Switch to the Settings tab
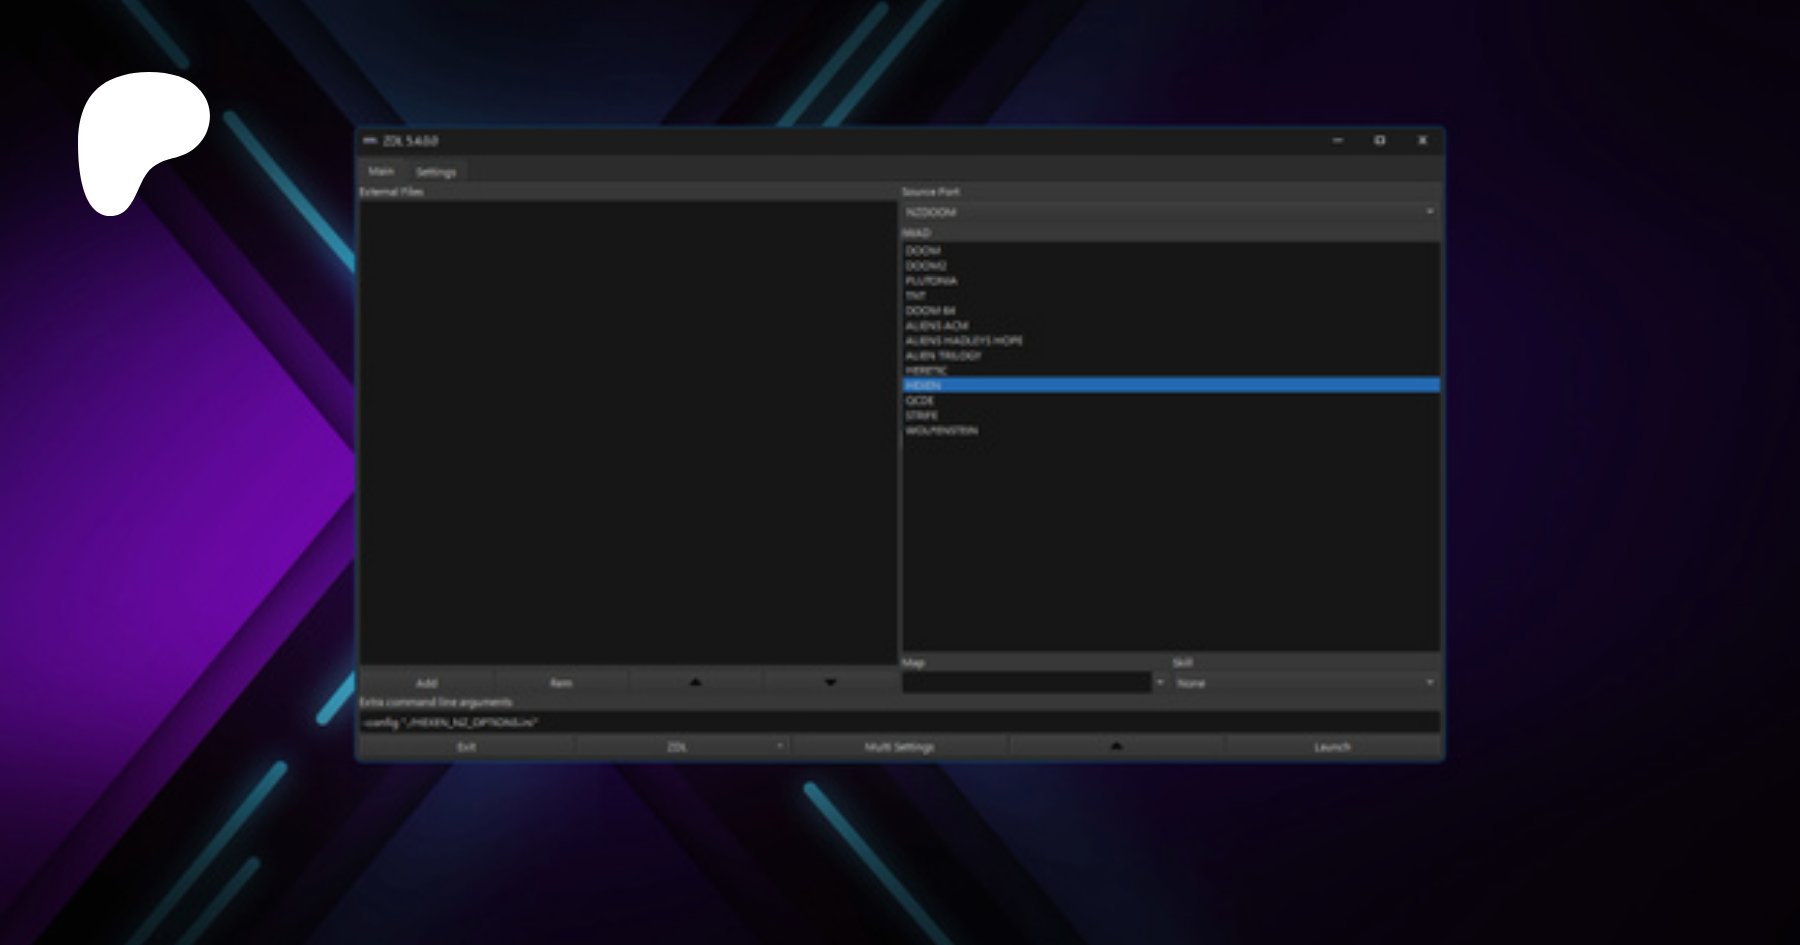 (x=435, y=172)
